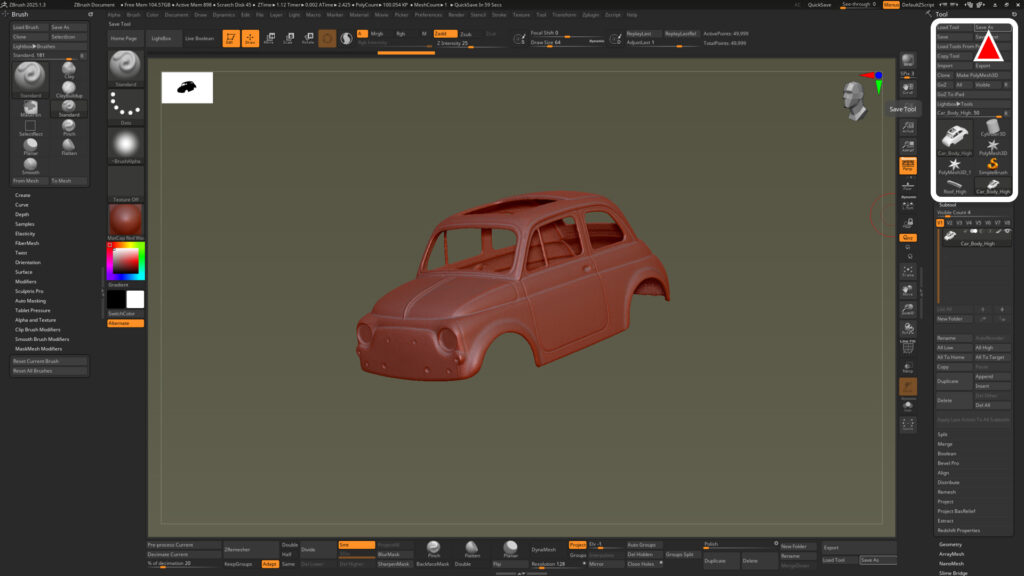Select the Move mode icon
The height and width of the screenshot is (576, 1024).
pos(271,38)
